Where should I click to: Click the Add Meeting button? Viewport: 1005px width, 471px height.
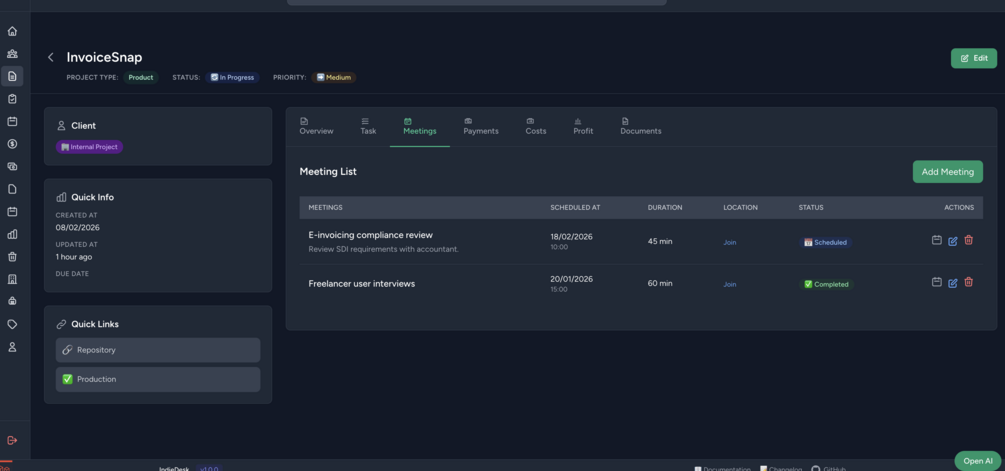[x=947, y=172]
